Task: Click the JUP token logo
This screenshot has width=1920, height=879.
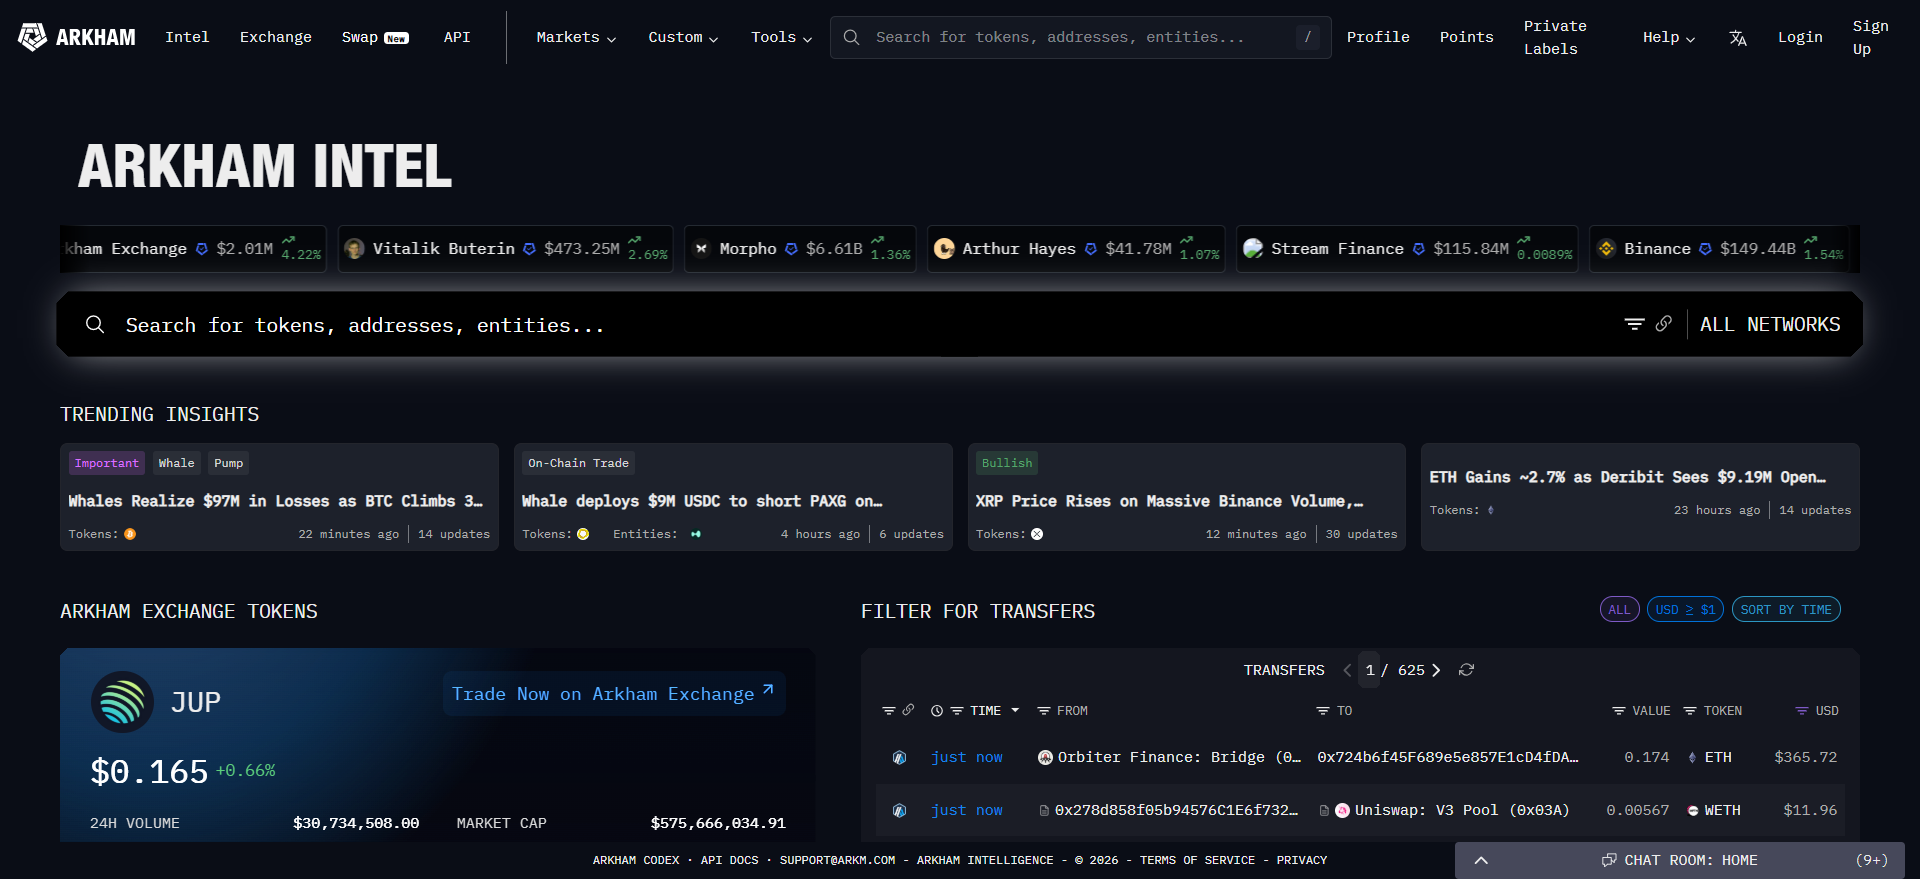Action: pos(122,702)
